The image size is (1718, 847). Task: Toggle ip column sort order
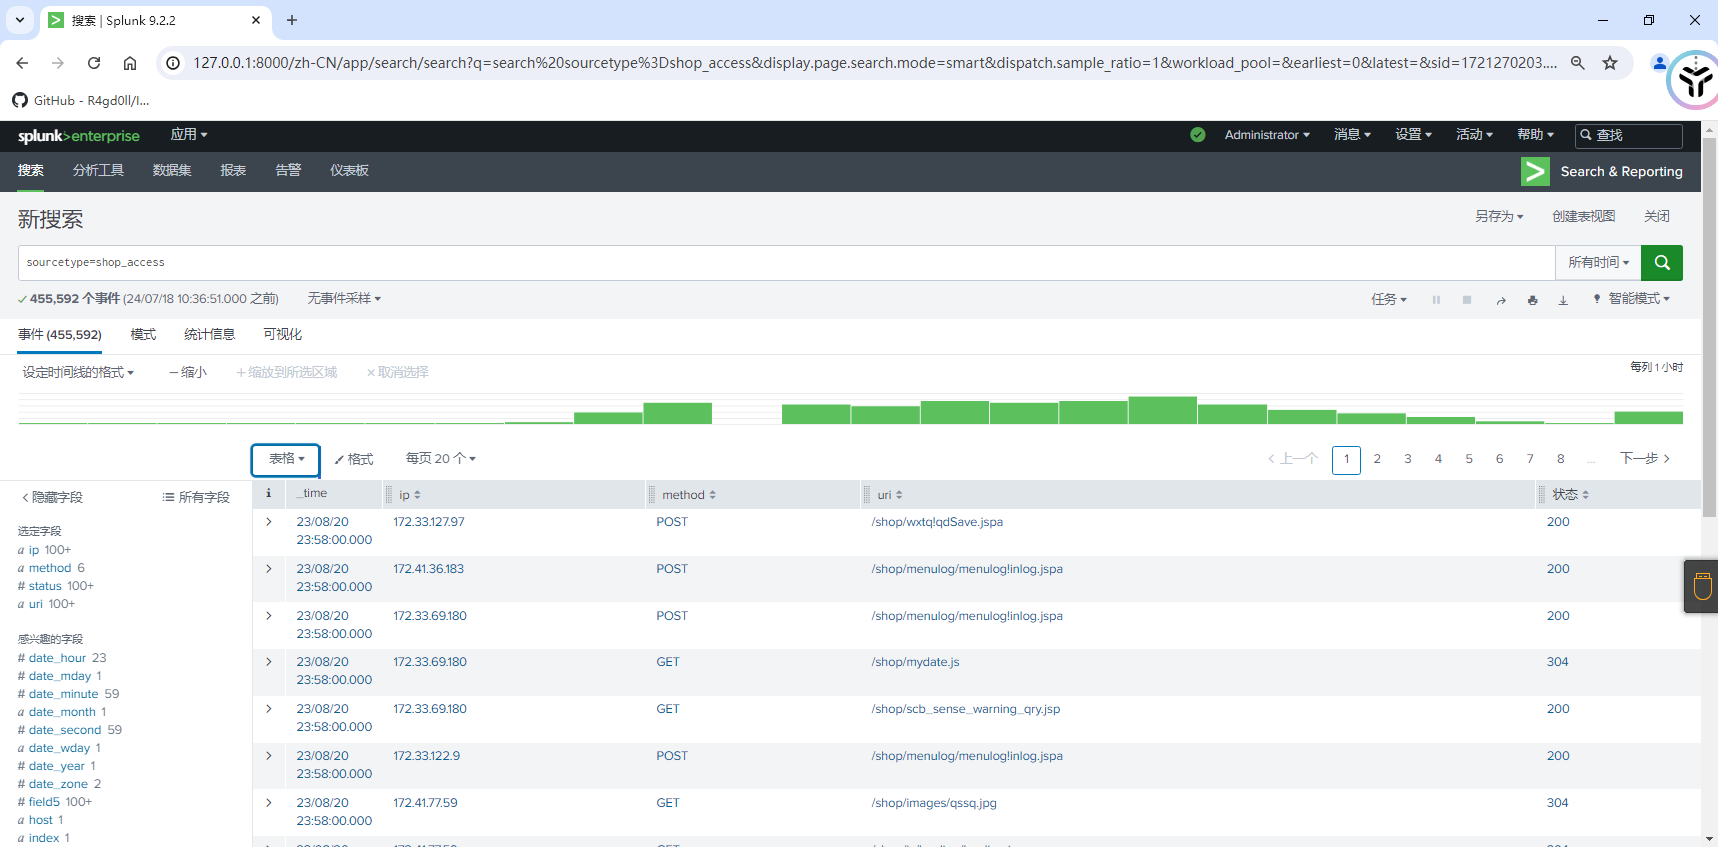pos(410,495)
